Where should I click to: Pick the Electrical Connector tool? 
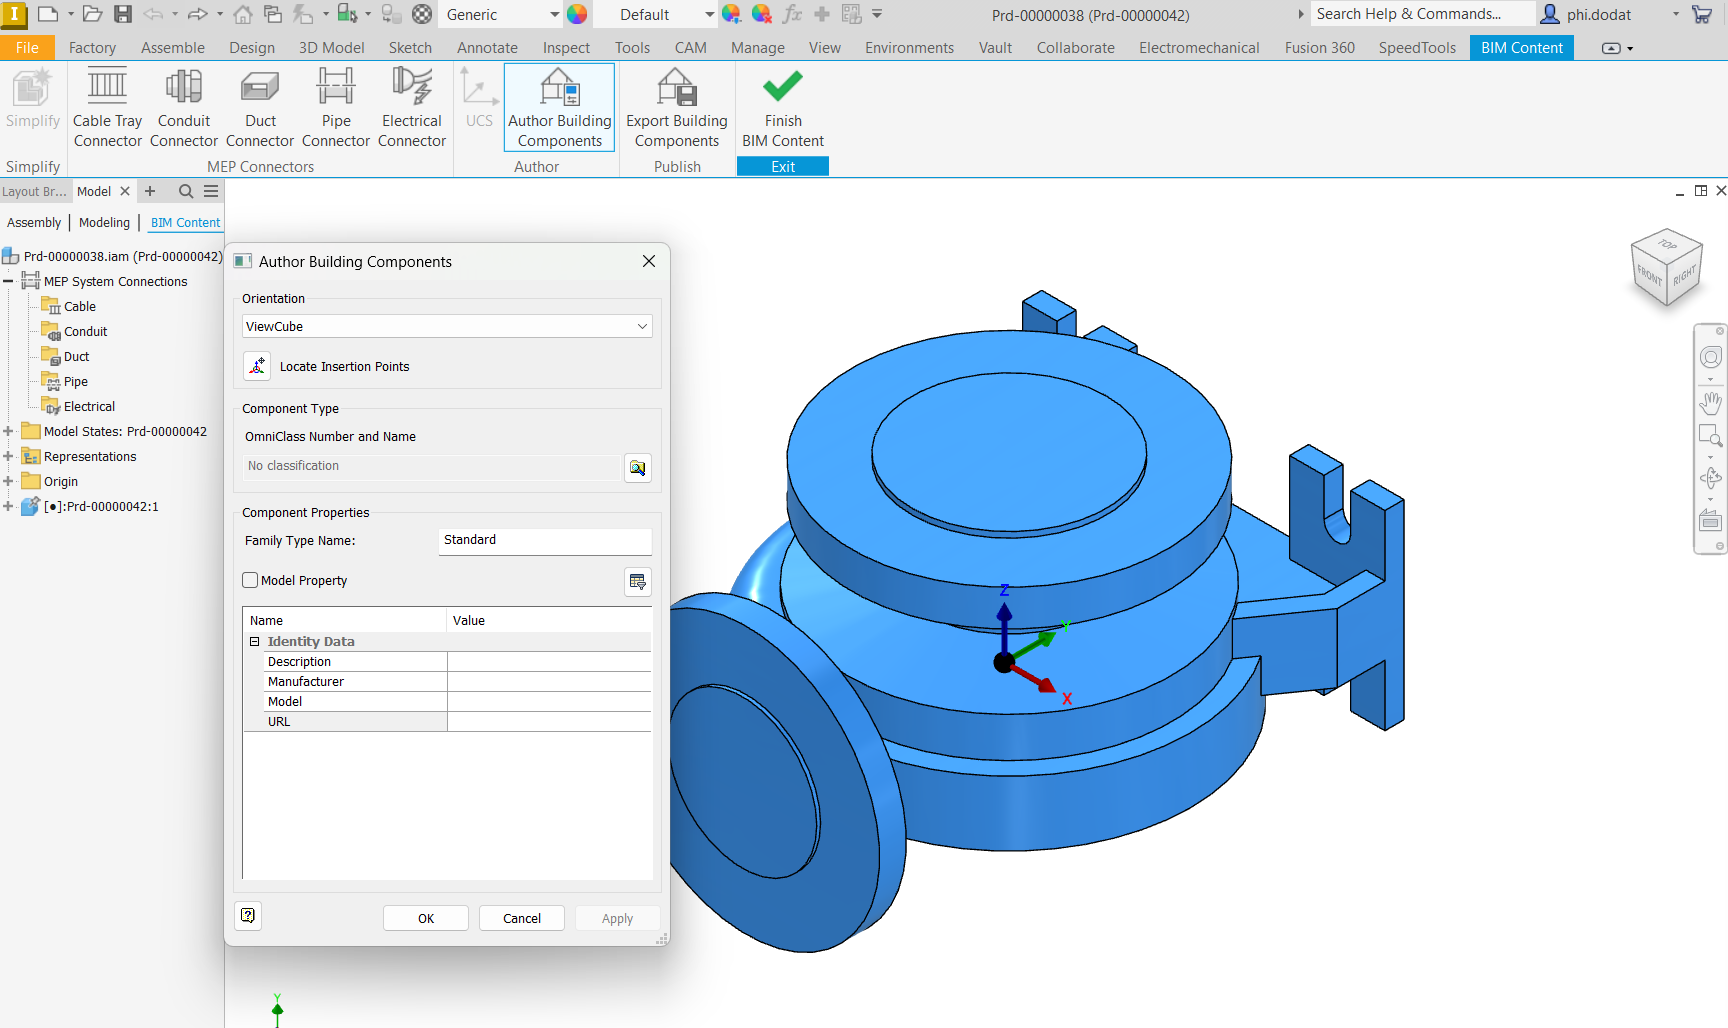(x=412, y=108)
